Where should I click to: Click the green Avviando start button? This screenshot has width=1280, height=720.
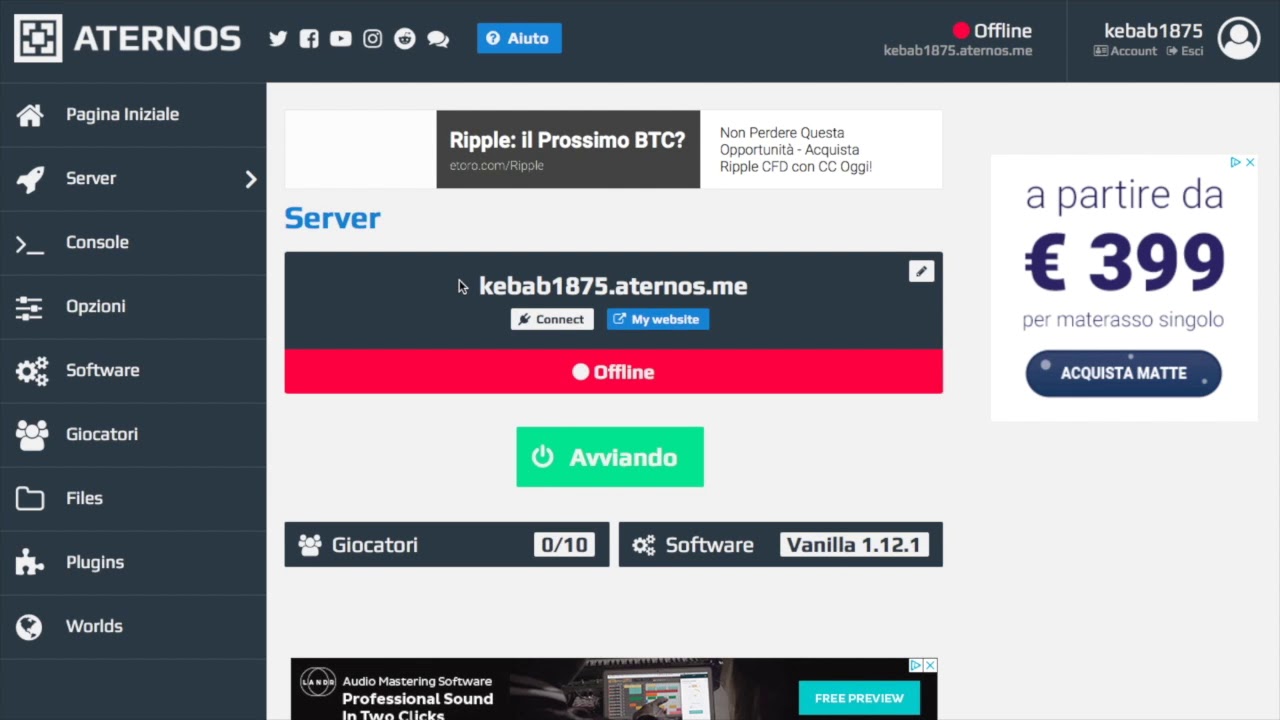610,457
